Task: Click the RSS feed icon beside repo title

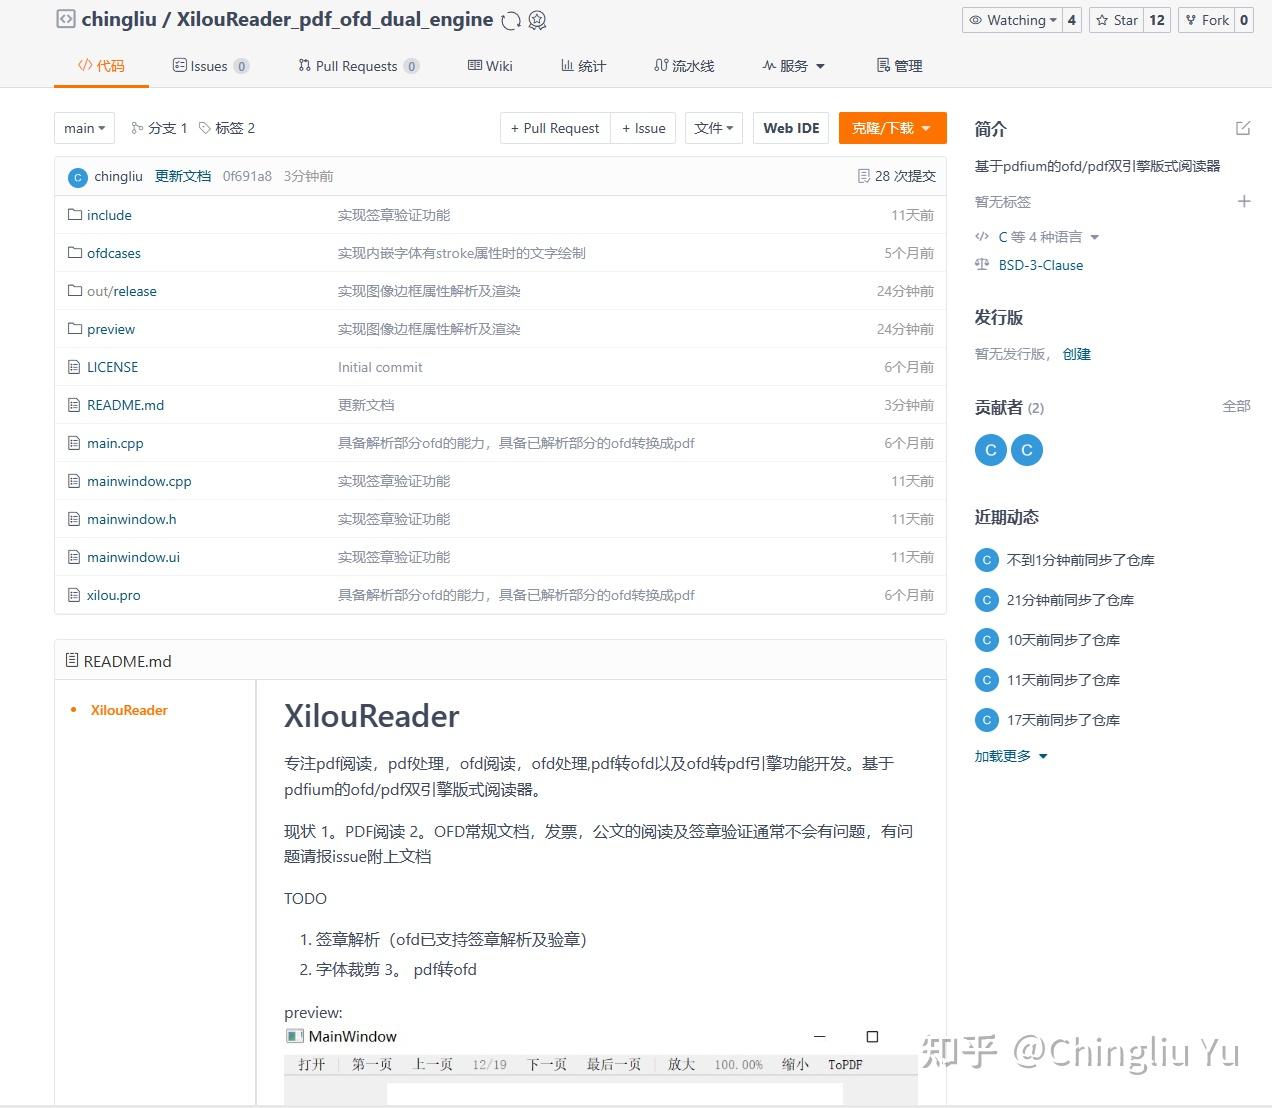Action: 537,20
